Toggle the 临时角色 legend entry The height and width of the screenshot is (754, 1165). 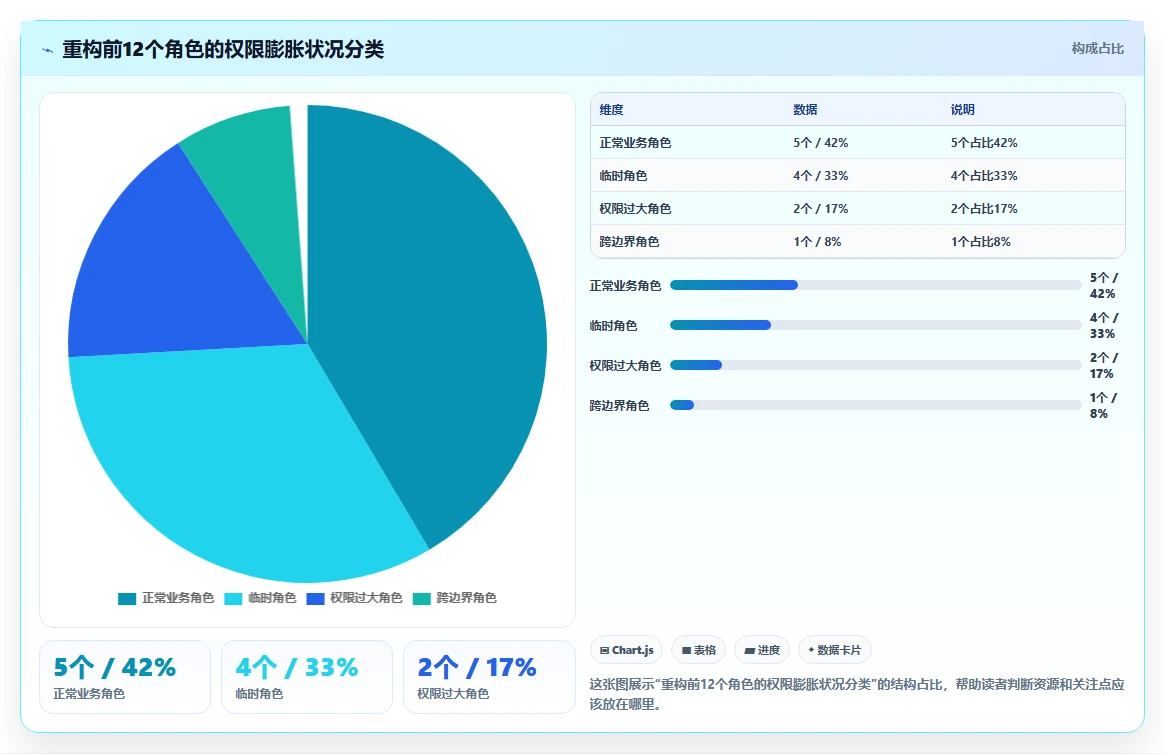coord(260,598)
